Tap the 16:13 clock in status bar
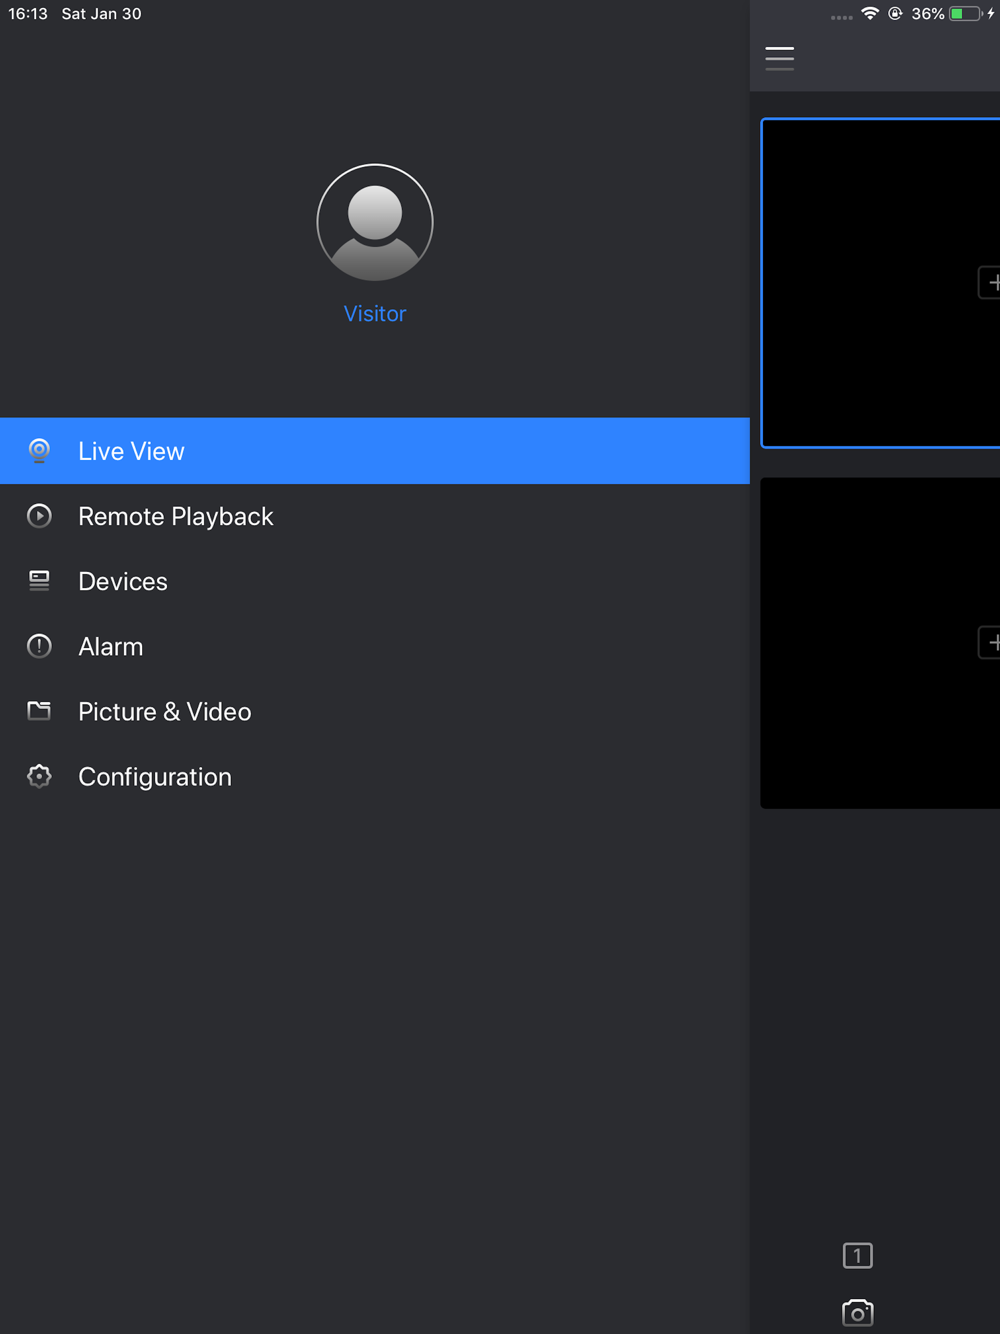 28,14
